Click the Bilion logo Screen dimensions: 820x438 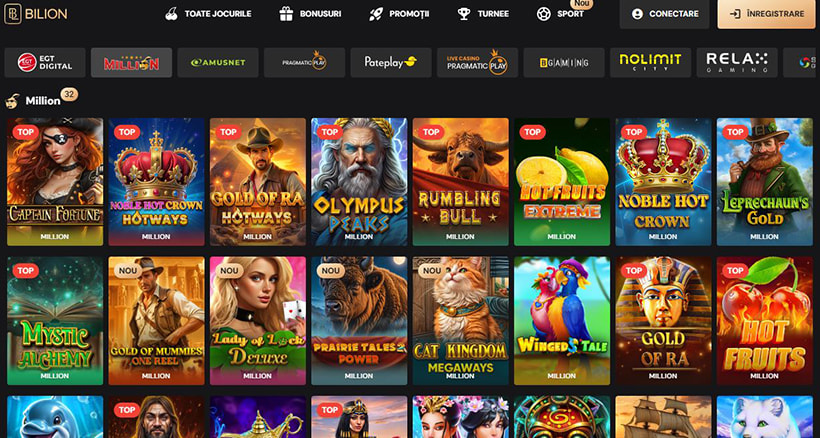(x=36, y=14)
